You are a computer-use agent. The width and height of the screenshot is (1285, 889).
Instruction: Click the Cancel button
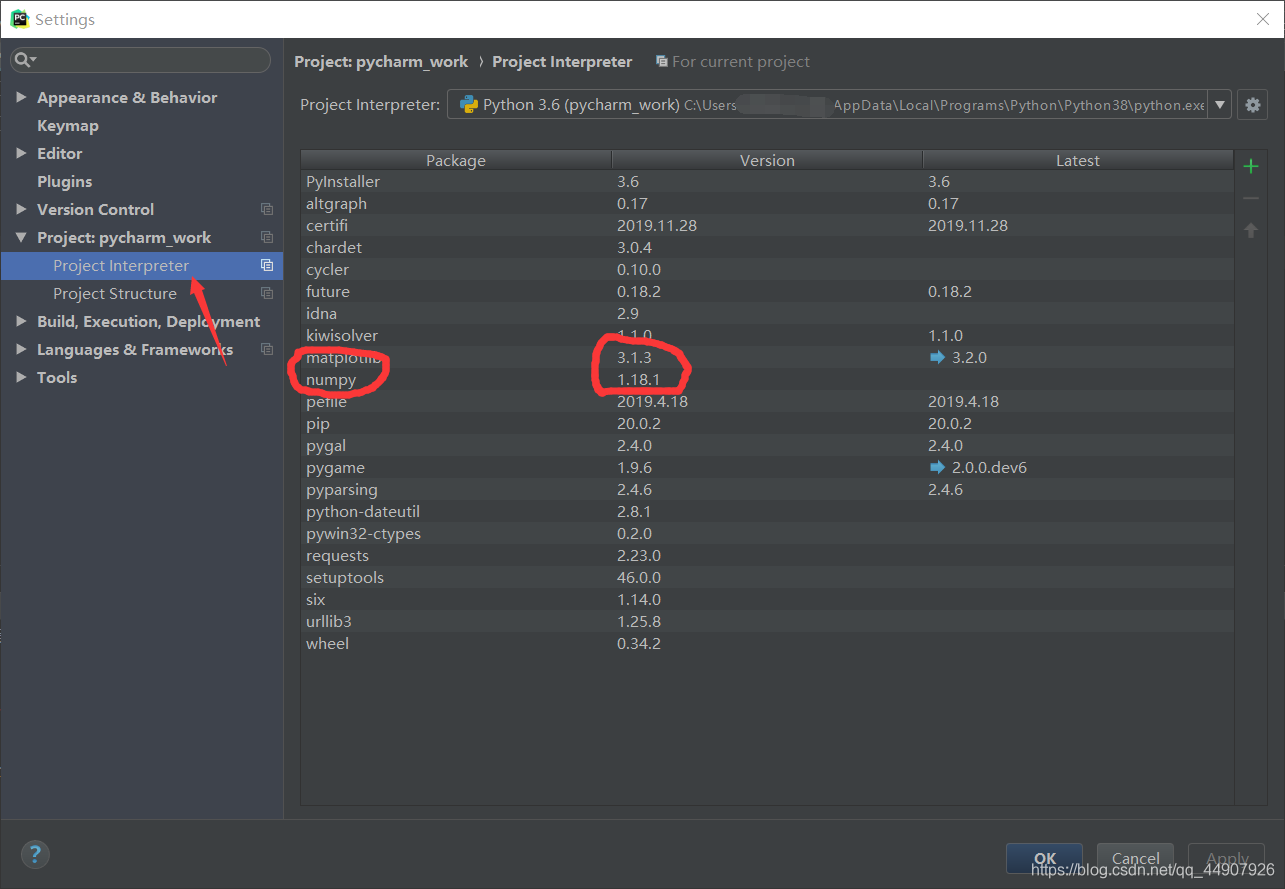click(x=1135, y=858)
